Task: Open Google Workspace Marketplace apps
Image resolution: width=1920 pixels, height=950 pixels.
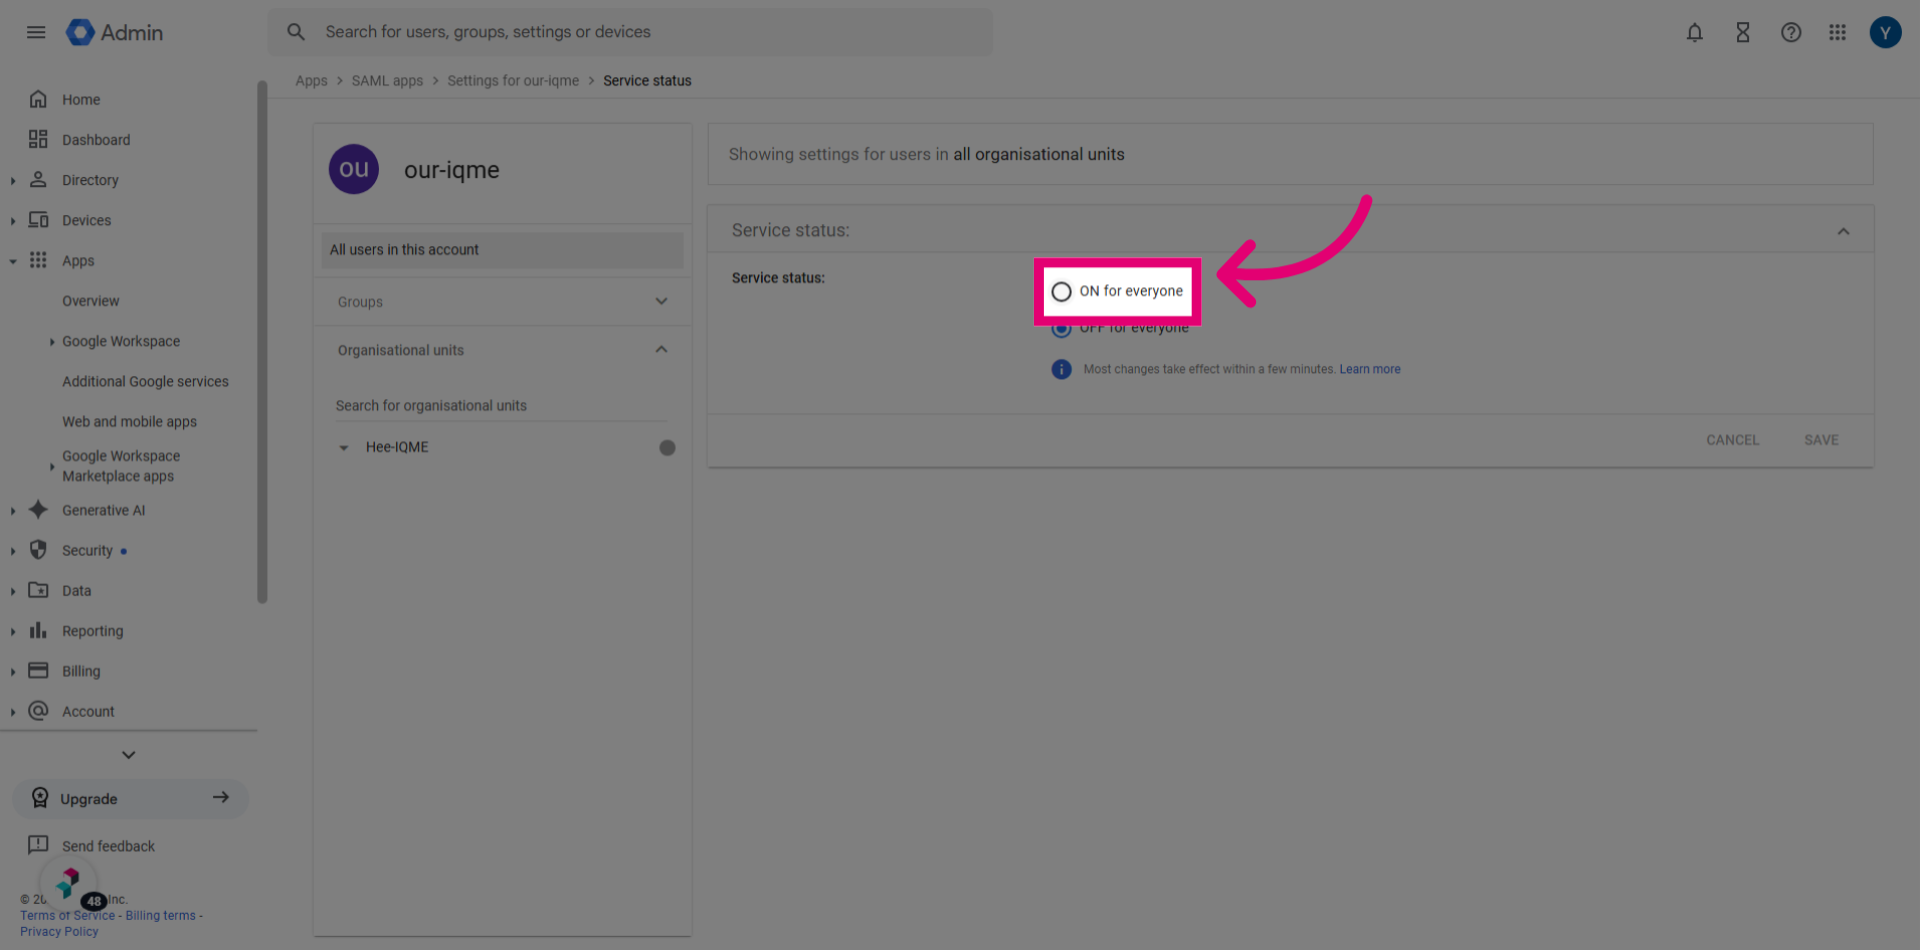Action: (x=121, y=466)
